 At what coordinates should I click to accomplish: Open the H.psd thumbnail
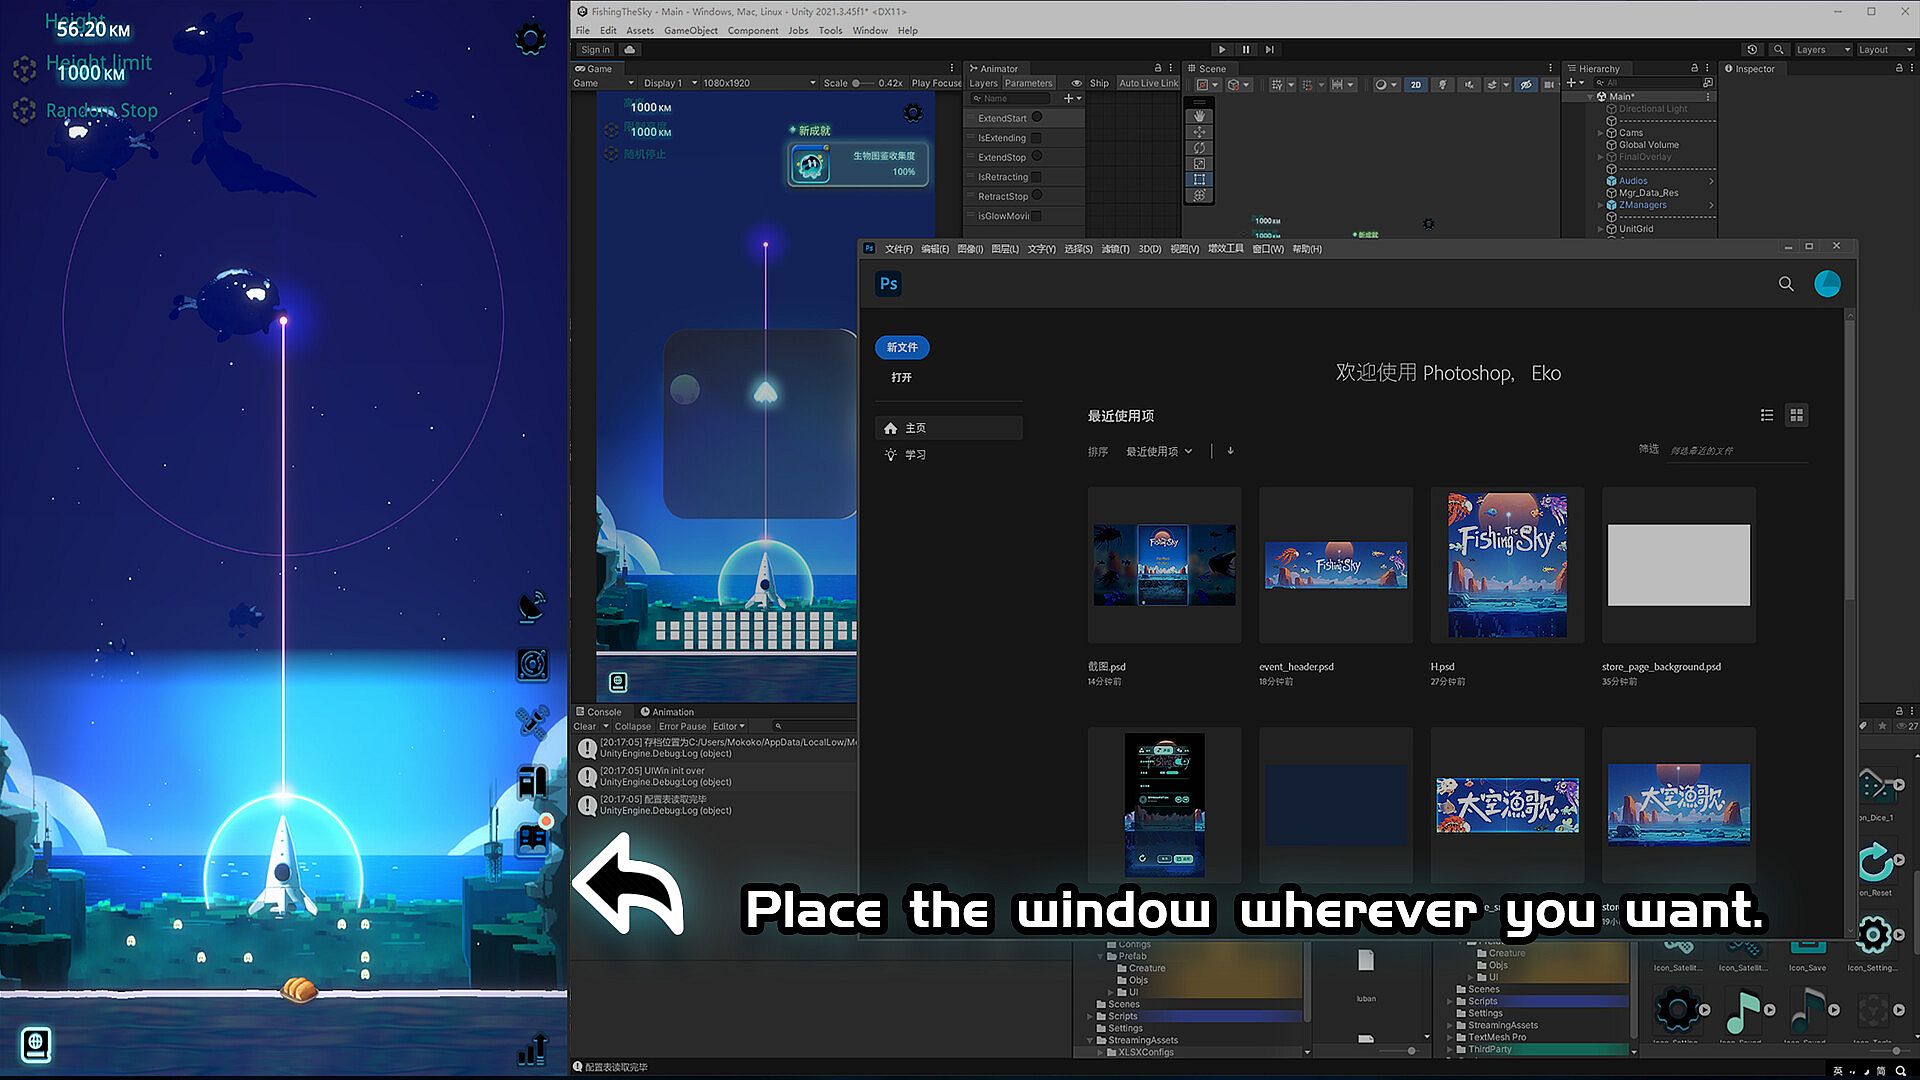click(1507, 565)
